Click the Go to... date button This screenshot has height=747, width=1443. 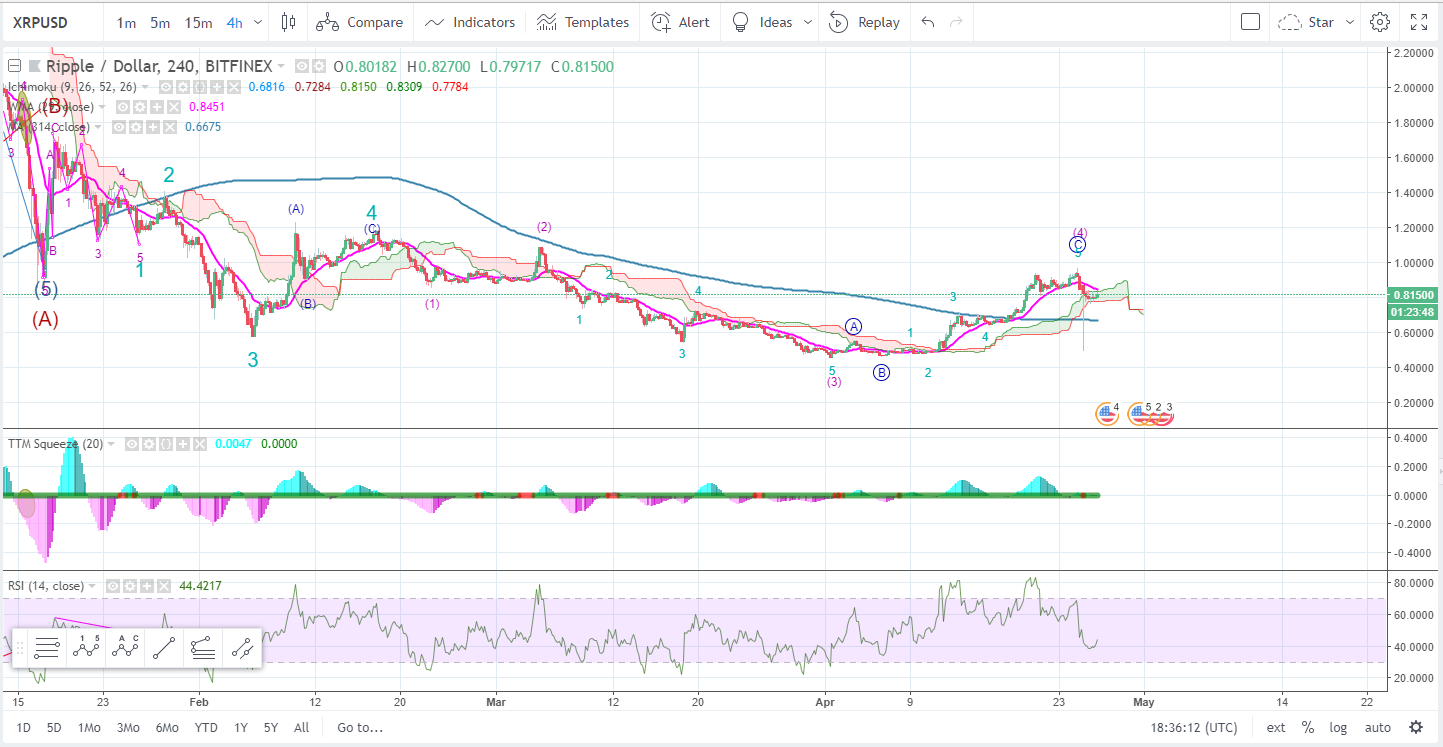click(360, 727)
